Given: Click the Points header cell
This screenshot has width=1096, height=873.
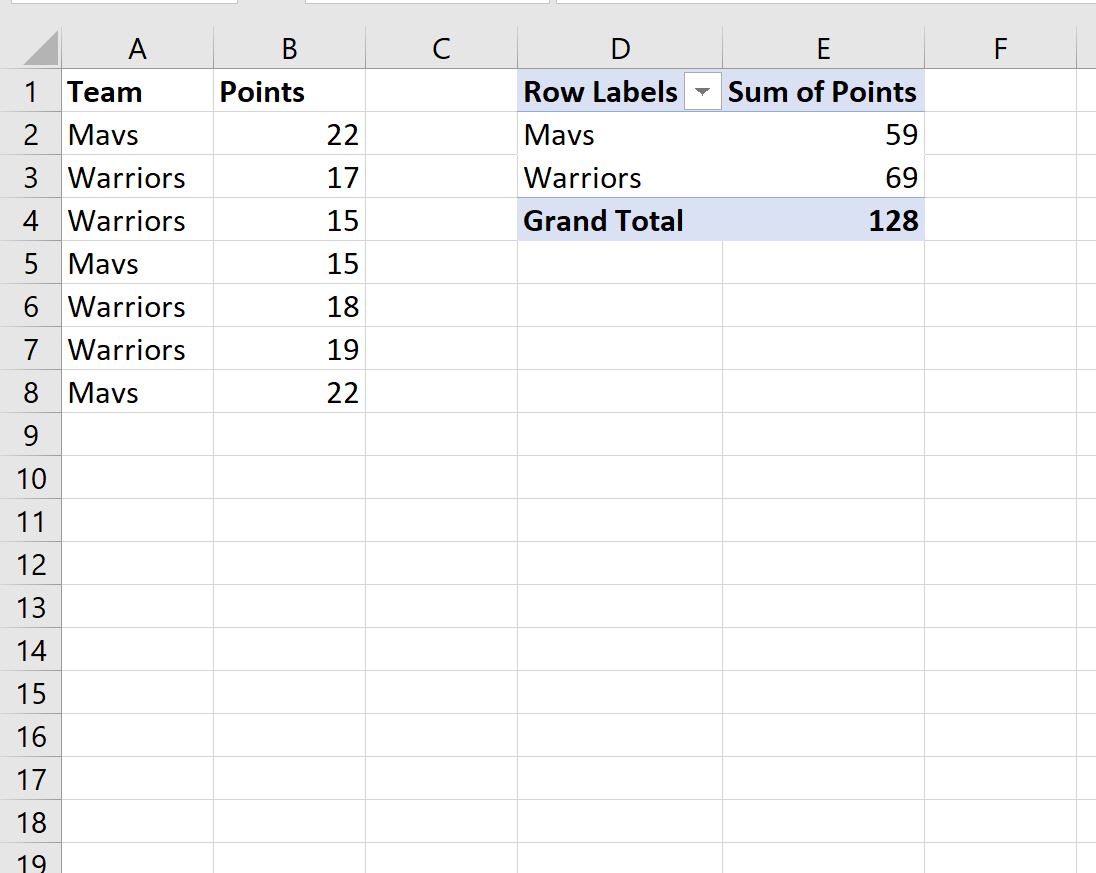Looking at the screenshot, I should click(289, 91).
